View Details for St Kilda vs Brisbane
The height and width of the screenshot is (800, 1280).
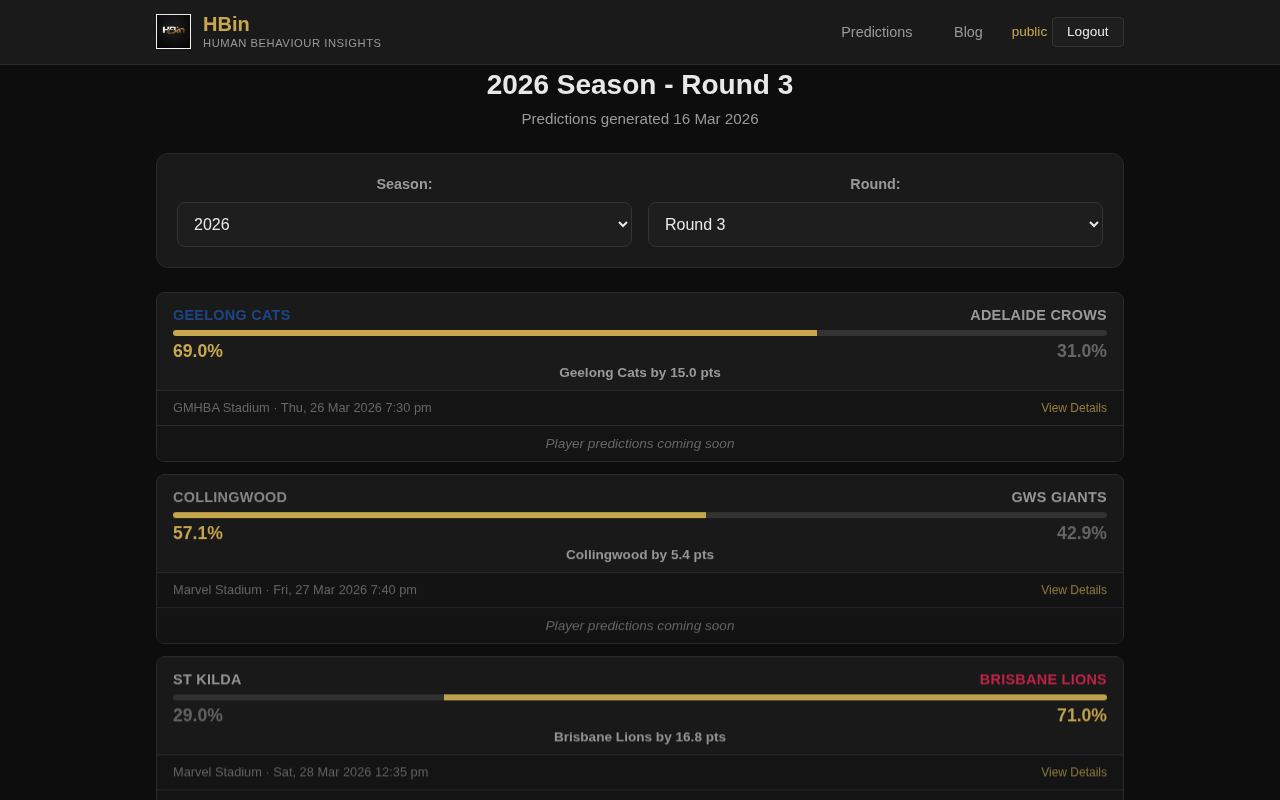point(1073,772)
